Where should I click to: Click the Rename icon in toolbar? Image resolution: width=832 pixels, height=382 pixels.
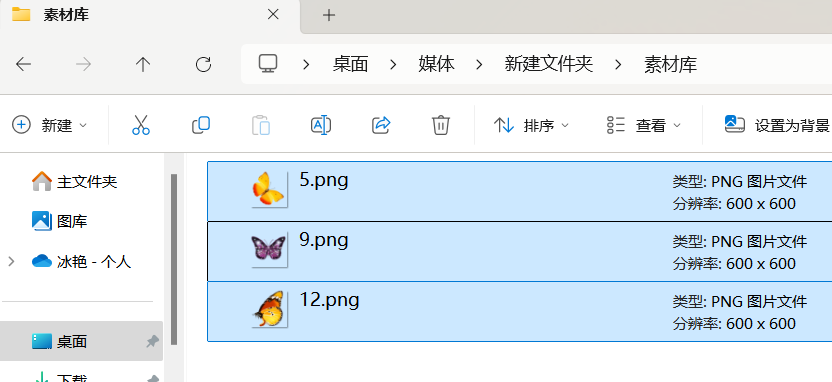pyautogui.click(x=321, y=125)
